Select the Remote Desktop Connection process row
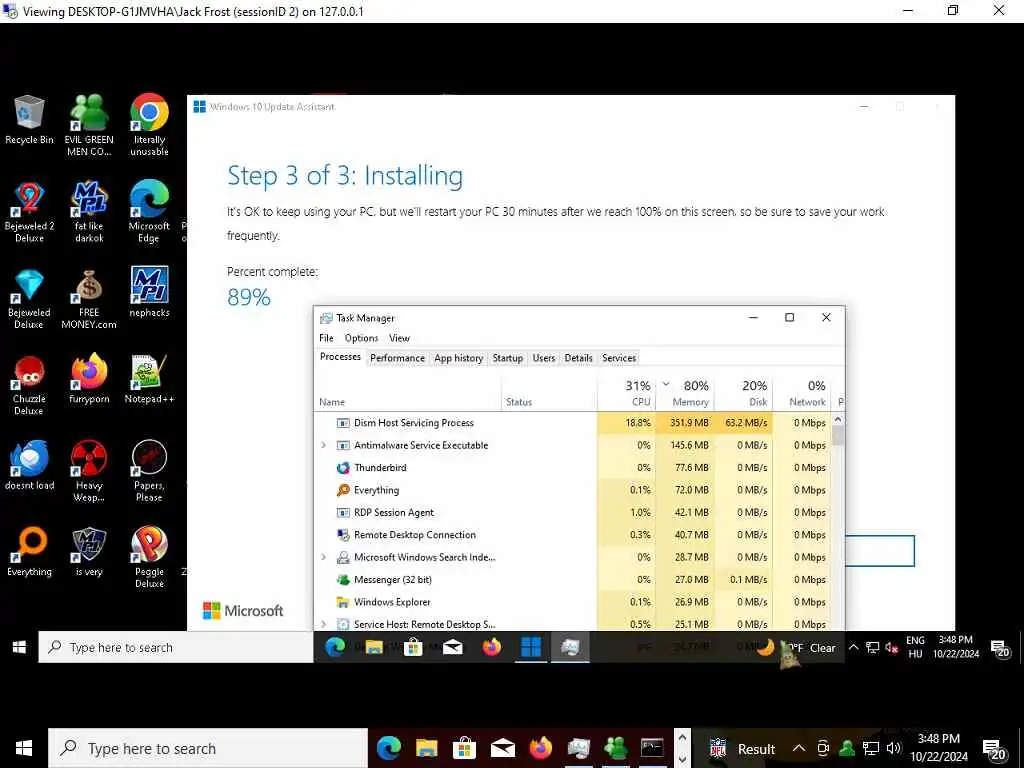This screenshot has height=768, width=1024. (x=573, y=535)
